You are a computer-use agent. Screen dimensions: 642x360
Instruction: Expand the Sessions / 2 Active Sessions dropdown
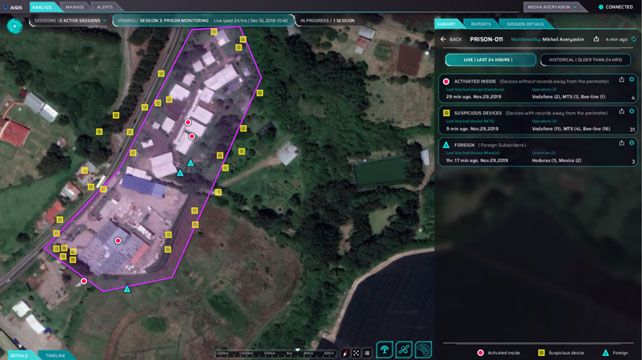pyautogui.click(x=70, y=20)
